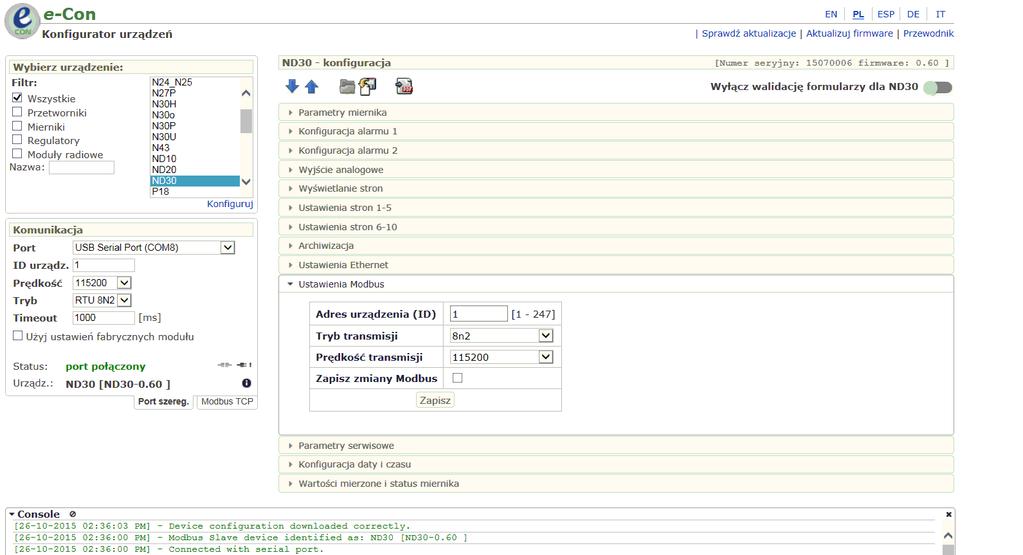Select N30P in device list
Image resolution: width=1023 pixels, height=555 pixels.
tap(194, 126)
